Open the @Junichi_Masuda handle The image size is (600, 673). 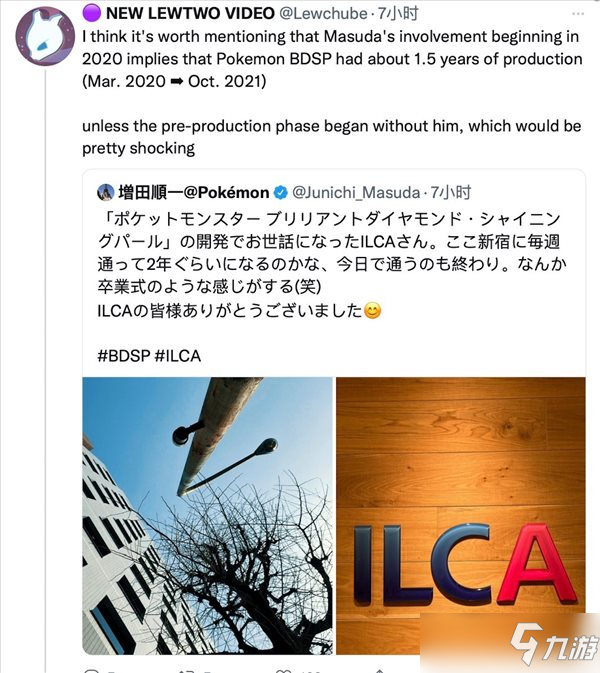(356, 193)
